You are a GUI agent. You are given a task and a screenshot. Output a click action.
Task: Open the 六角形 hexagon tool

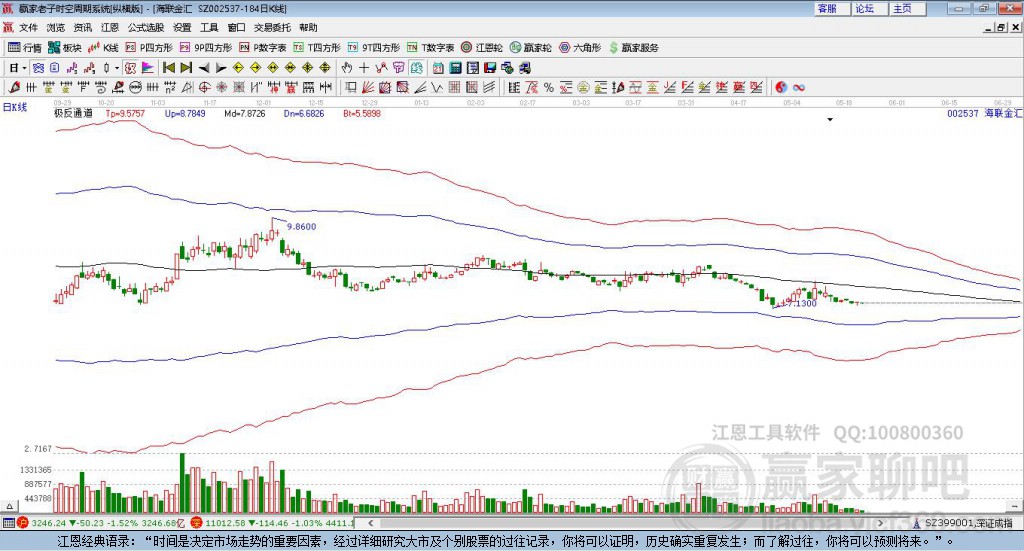tap(580, 48)
